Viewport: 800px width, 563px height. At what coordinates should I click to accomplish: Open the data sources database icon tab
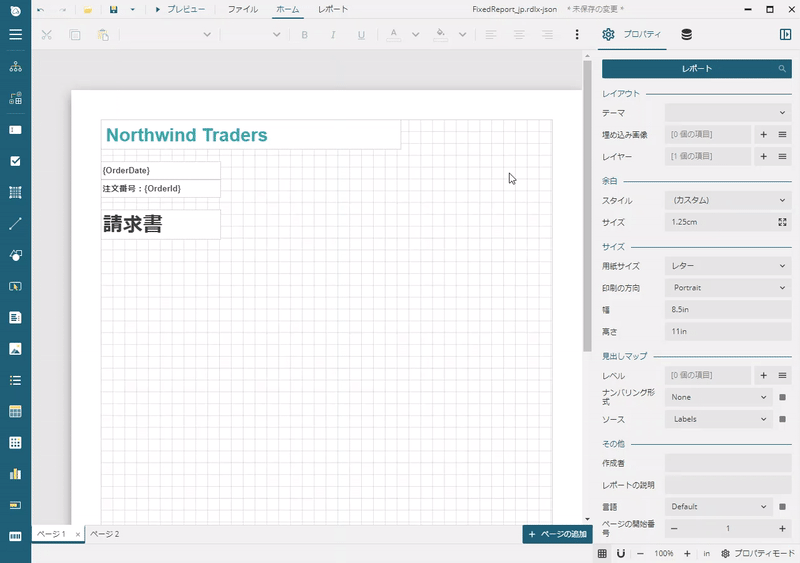[x=686, y=35]
